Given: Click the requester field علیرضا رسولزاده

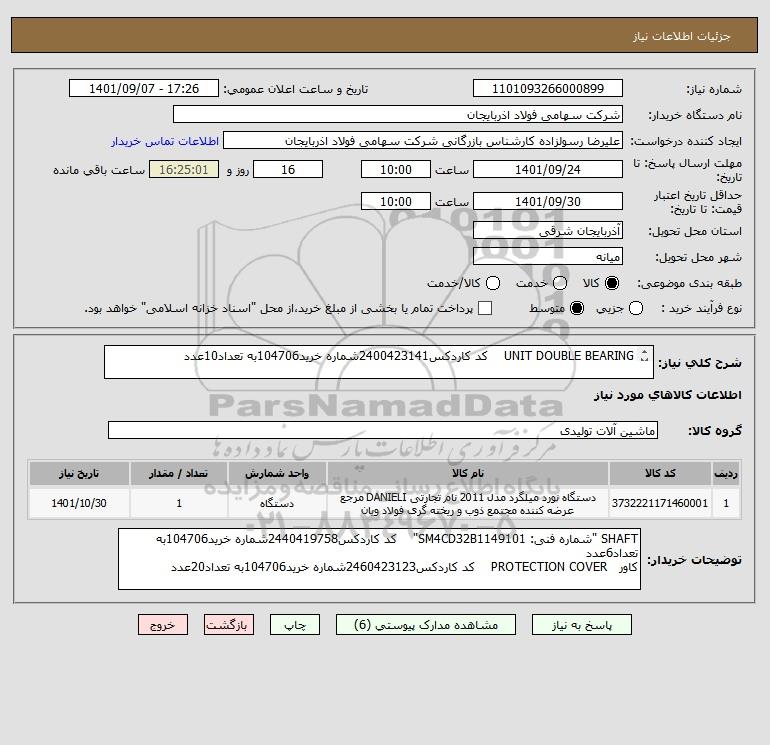Looking at the screenshot, I should point(423,140).
